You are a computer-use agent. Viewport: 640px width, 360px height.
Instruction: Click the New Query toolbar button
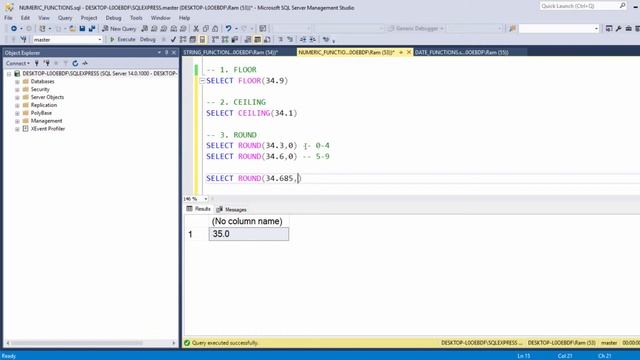(119, 29)
